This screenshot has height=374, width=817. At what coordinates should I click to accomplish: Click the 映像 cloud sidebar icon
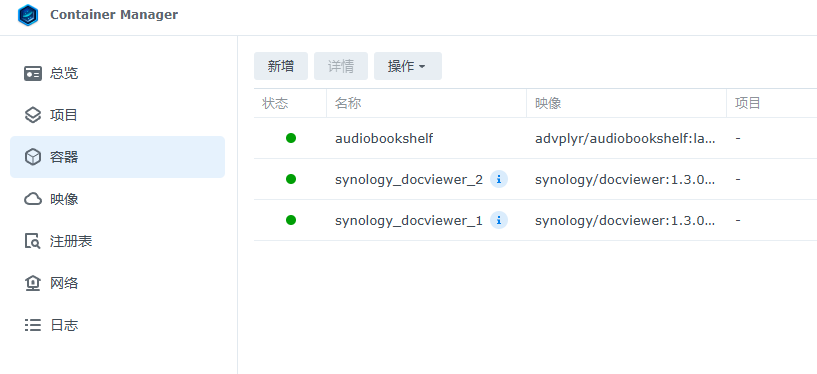[33, 199]
